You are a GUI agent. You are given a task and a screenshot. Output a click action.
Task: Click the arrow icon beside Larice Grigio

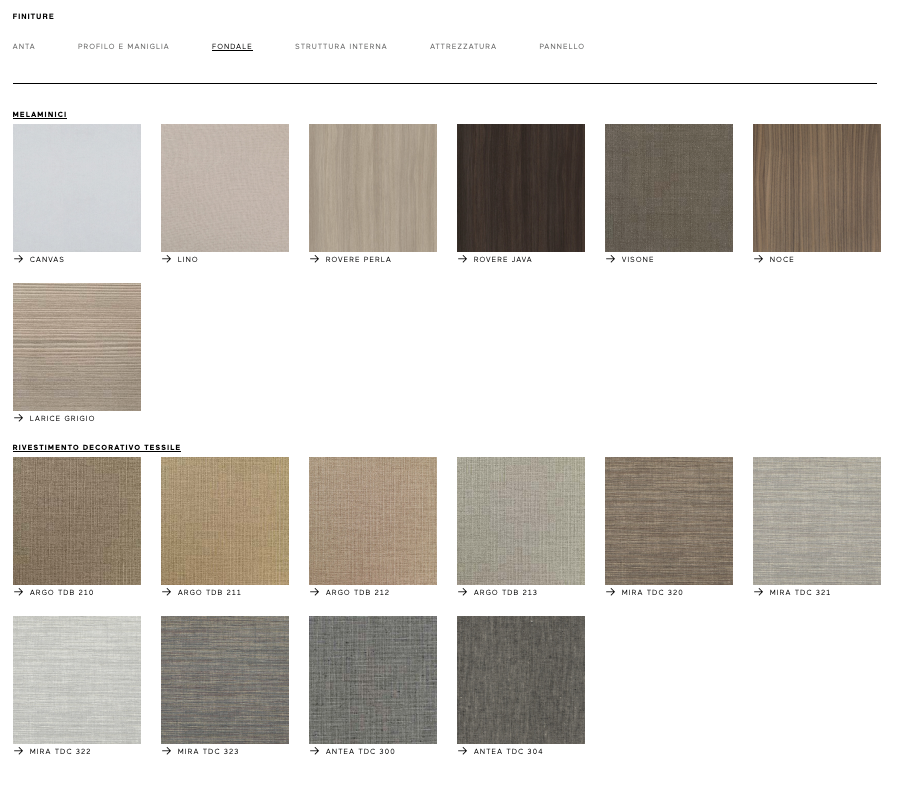click(x=18, y=418)
